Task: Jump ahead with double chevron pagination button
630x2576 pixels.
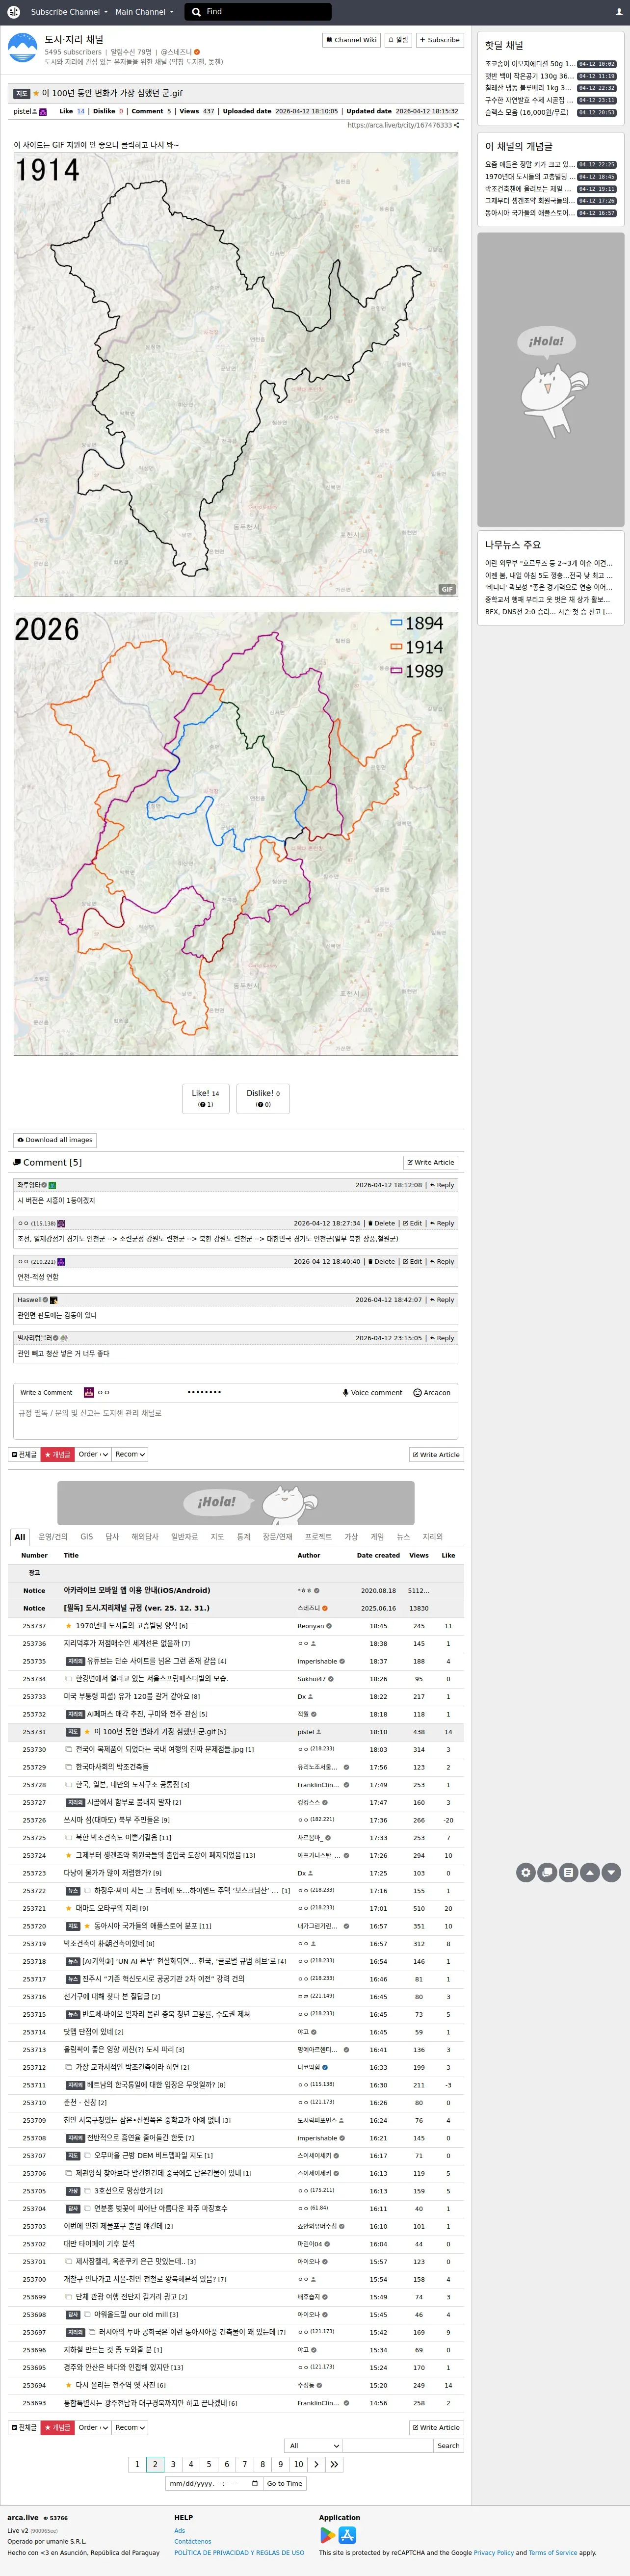Action: [334, 2464]
